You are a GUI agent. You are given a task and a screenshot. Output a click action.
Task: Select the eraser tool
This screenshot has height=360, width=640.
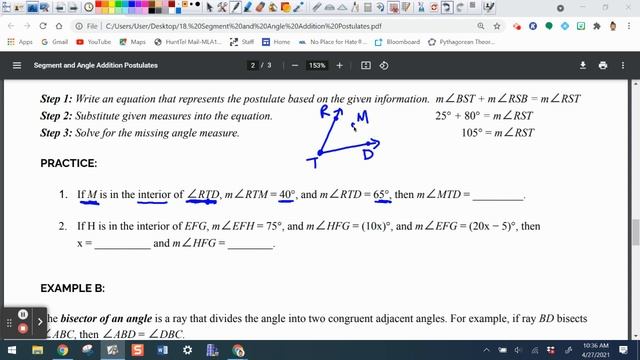tap(260, 7)
